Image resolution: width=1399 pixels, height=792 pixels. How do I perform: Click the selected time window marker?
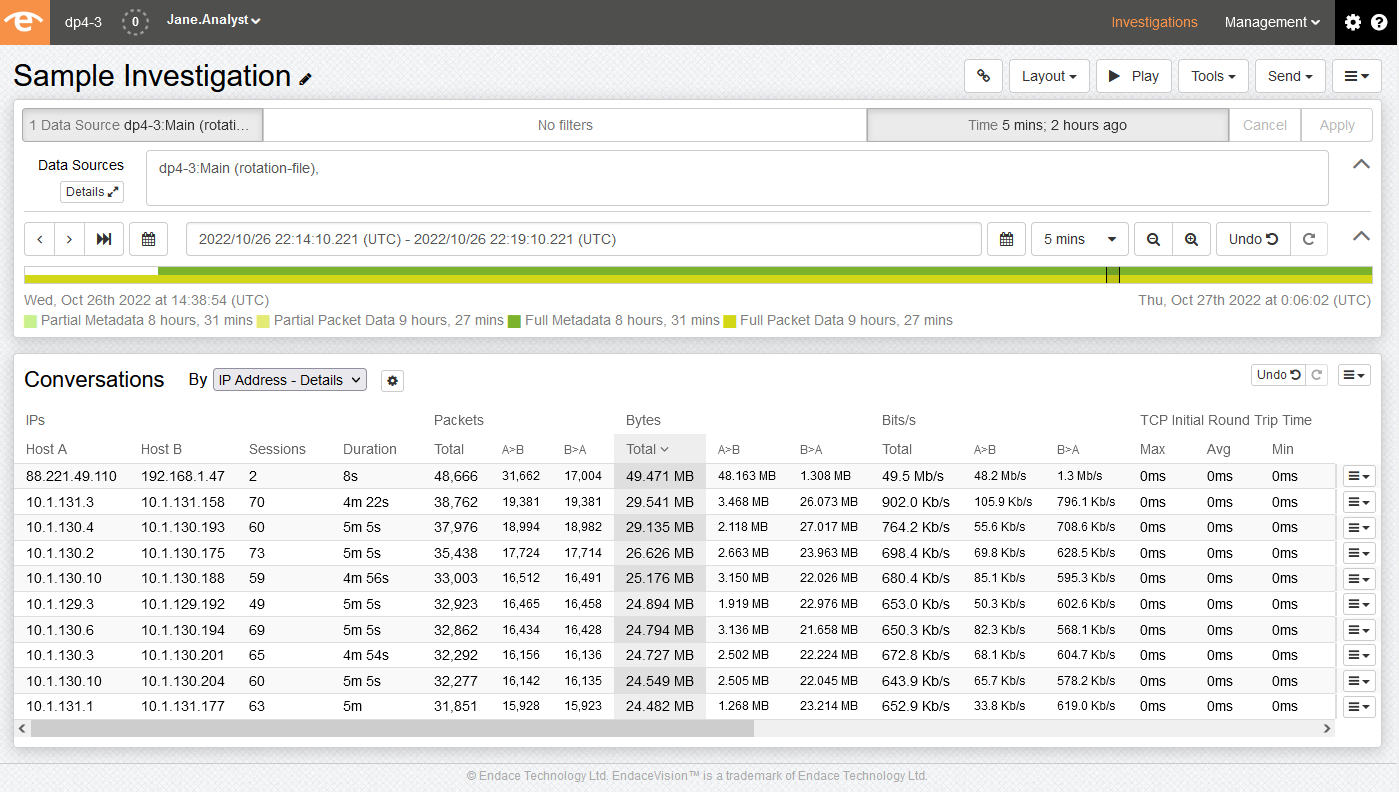pyautogui.click(x=1113, y=275)
